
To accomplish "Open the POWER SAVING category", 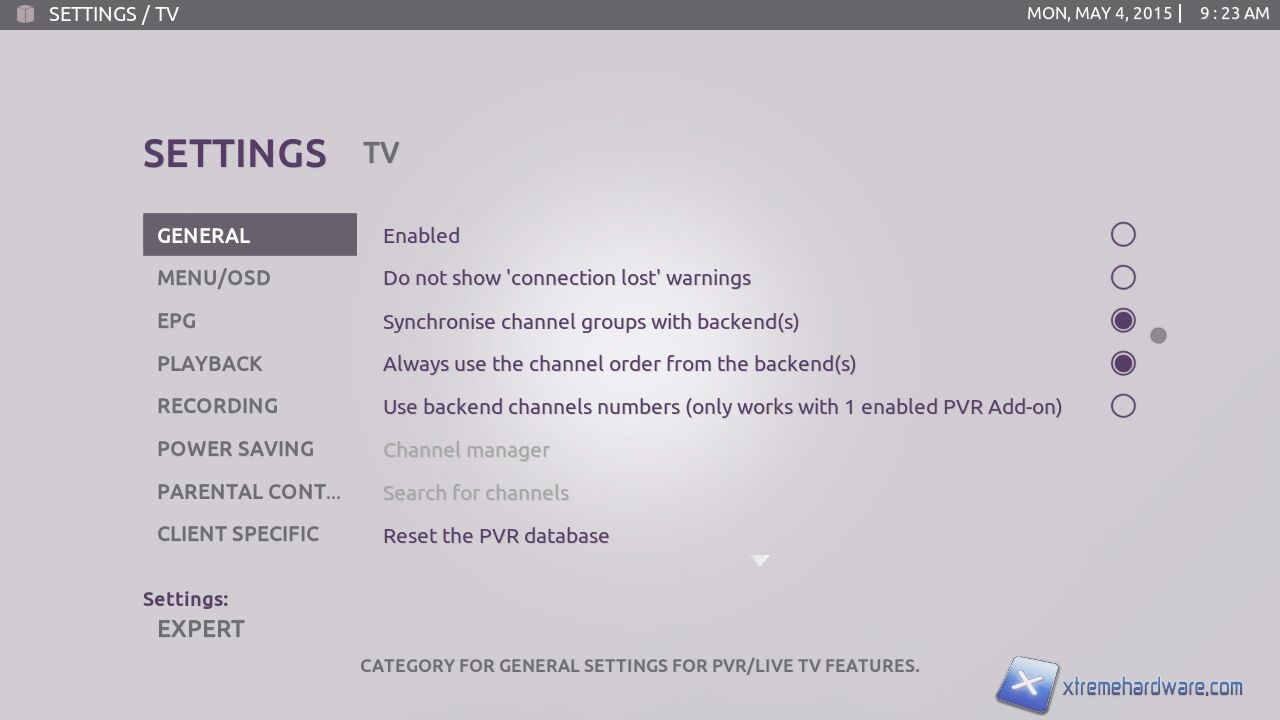I will coord(236,449).
